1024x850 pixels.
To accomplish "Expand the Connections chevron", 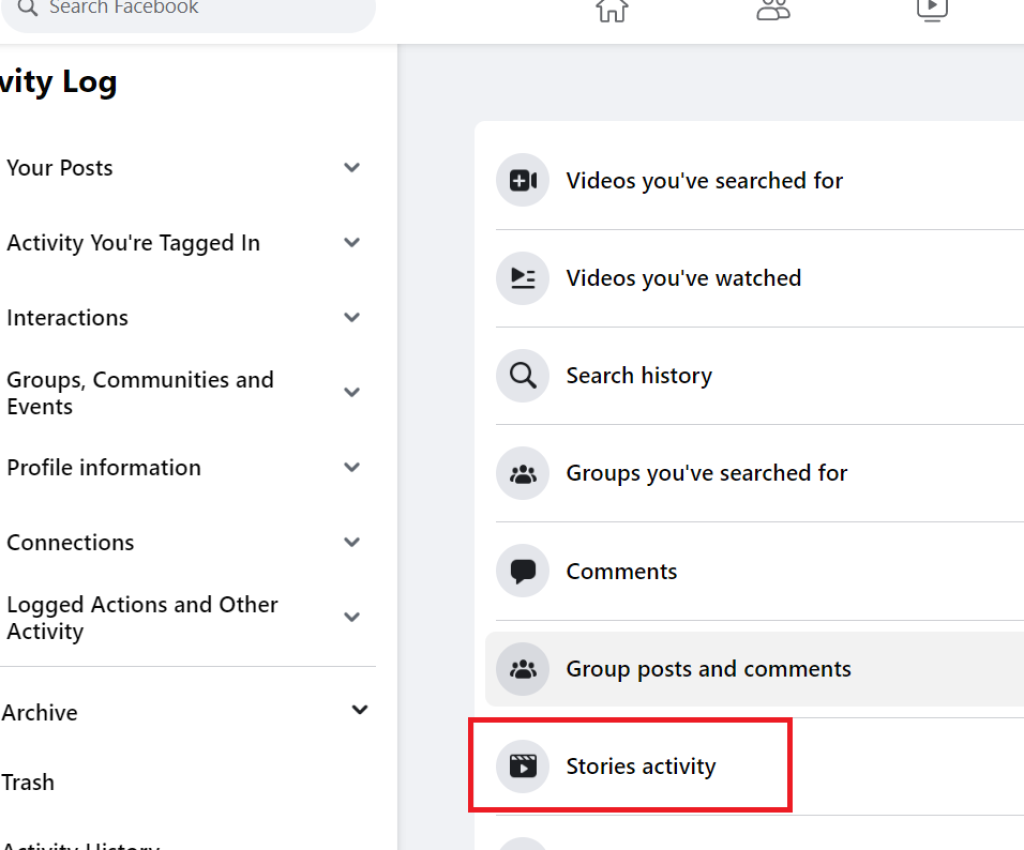I will (x=352, y=542).
